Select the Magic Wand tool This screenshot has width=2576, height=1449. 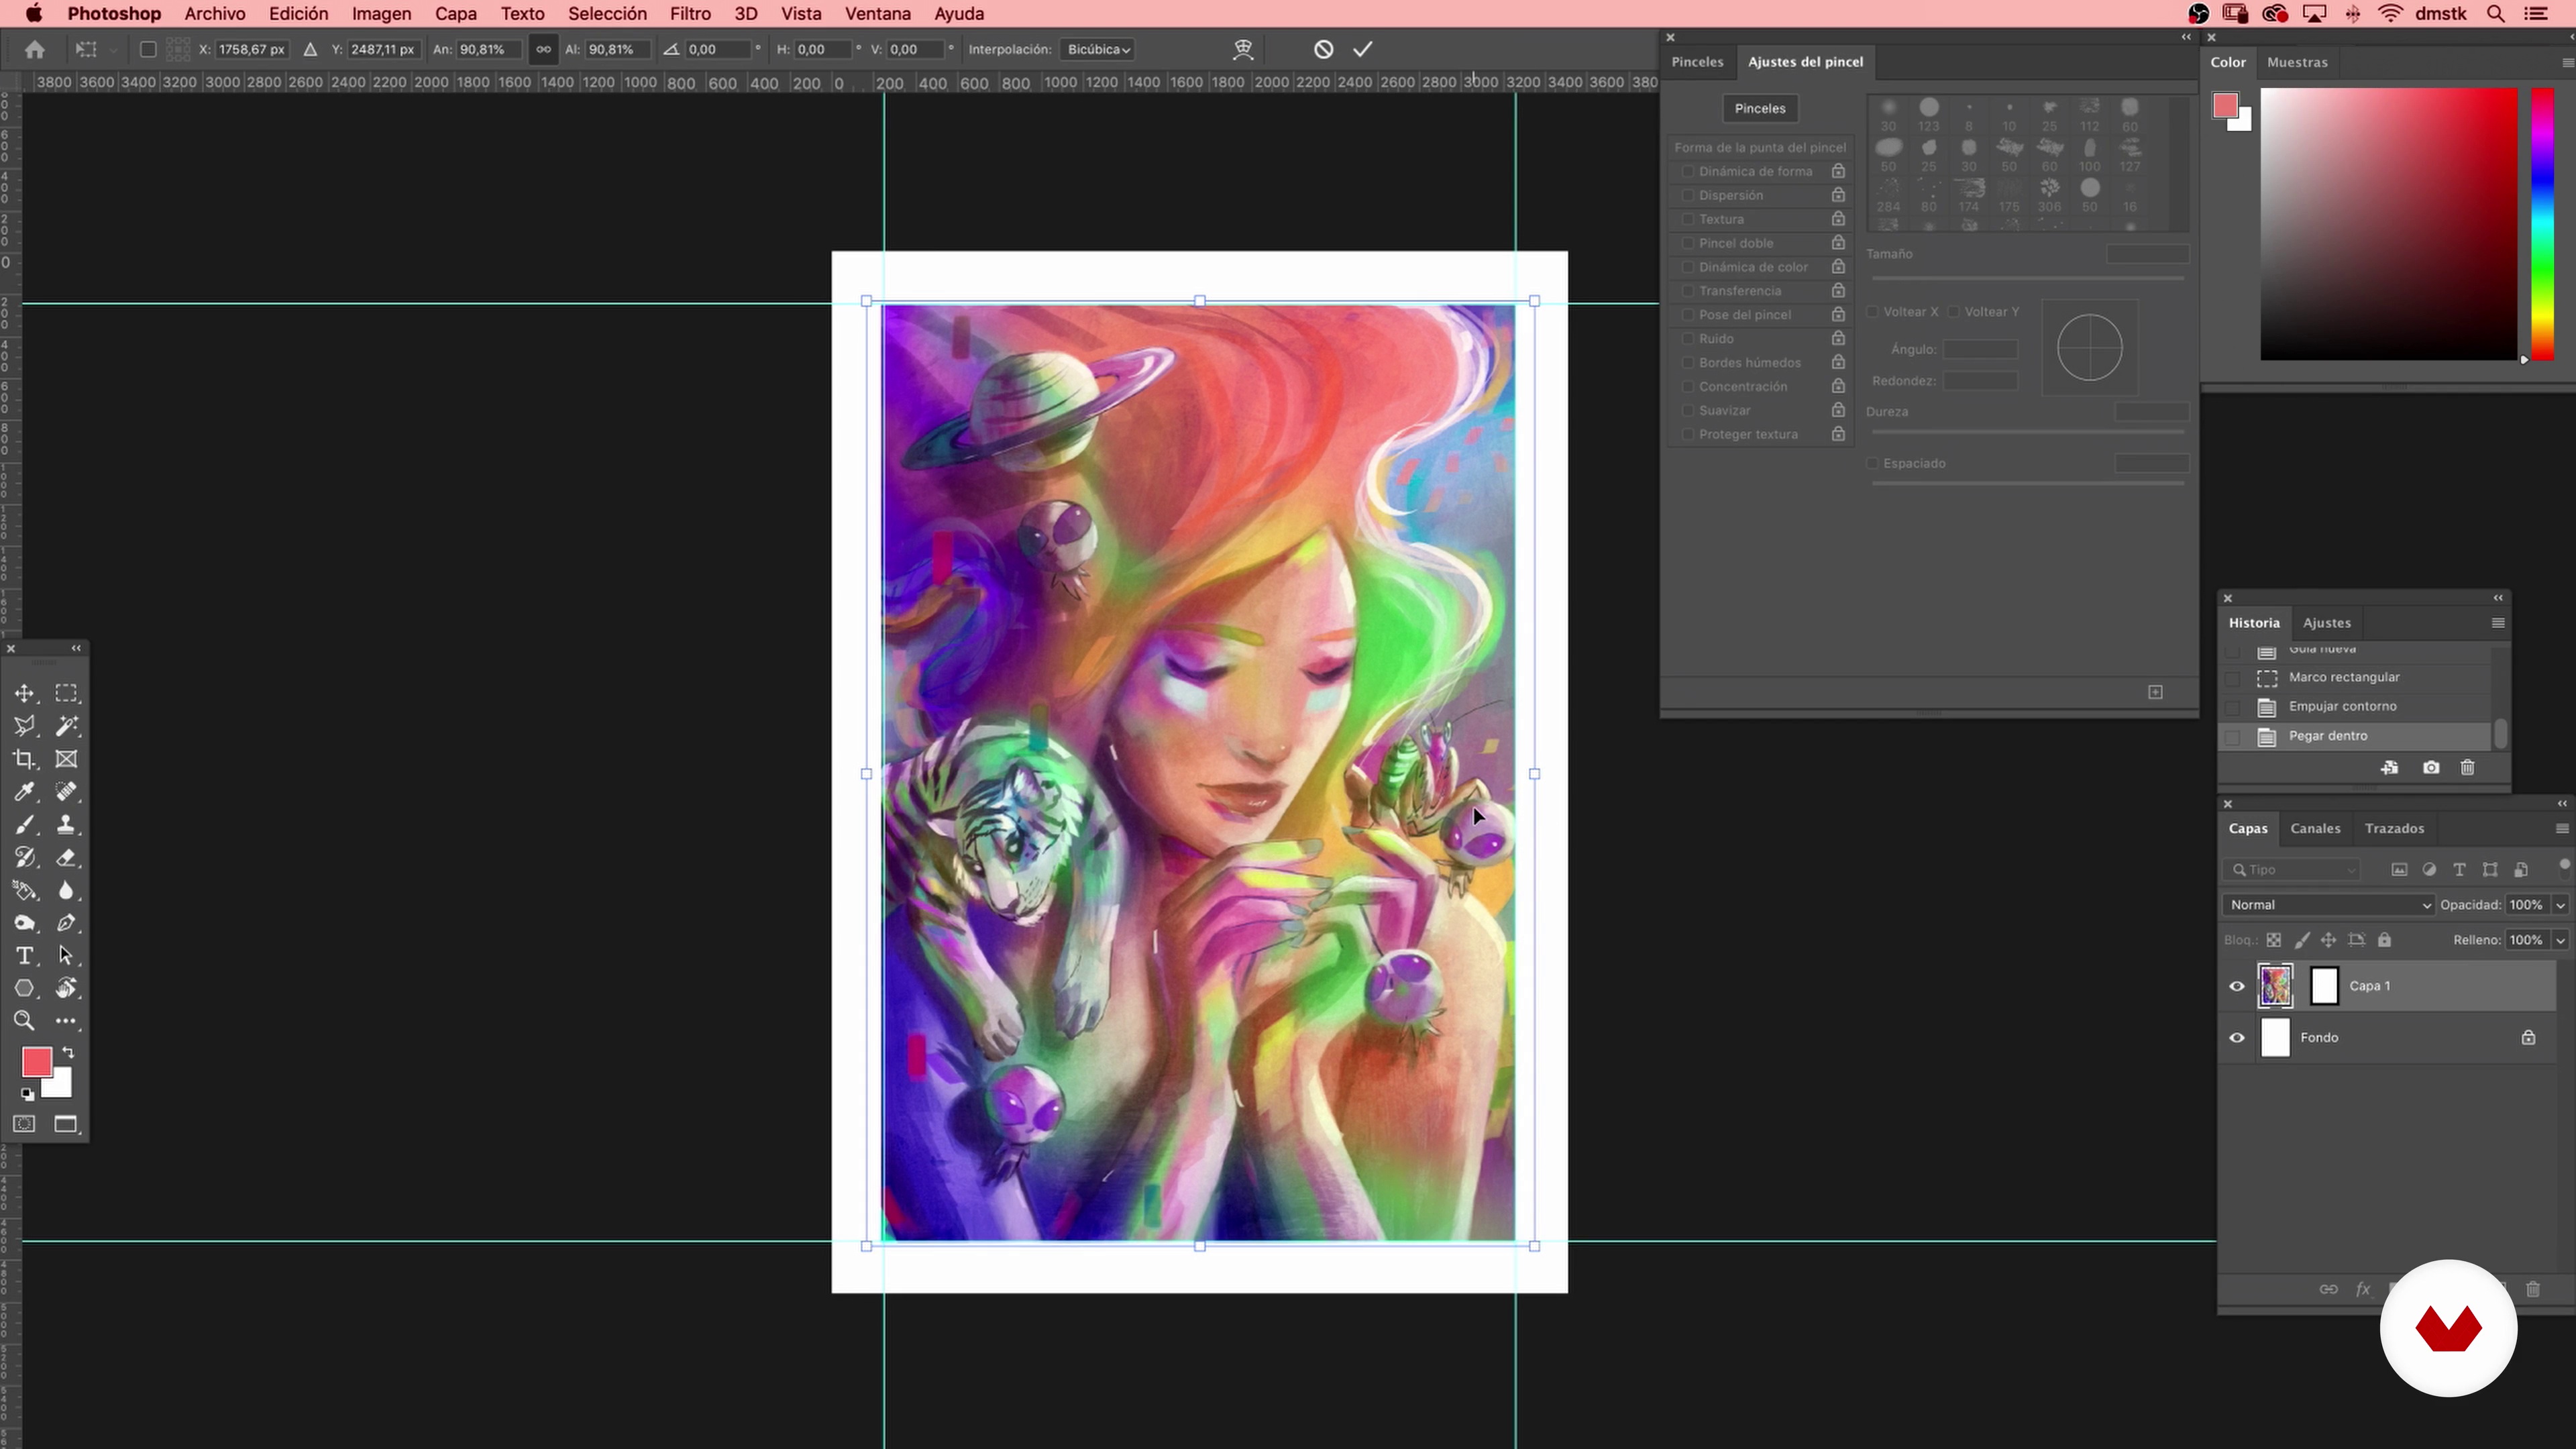click(66, 726)
